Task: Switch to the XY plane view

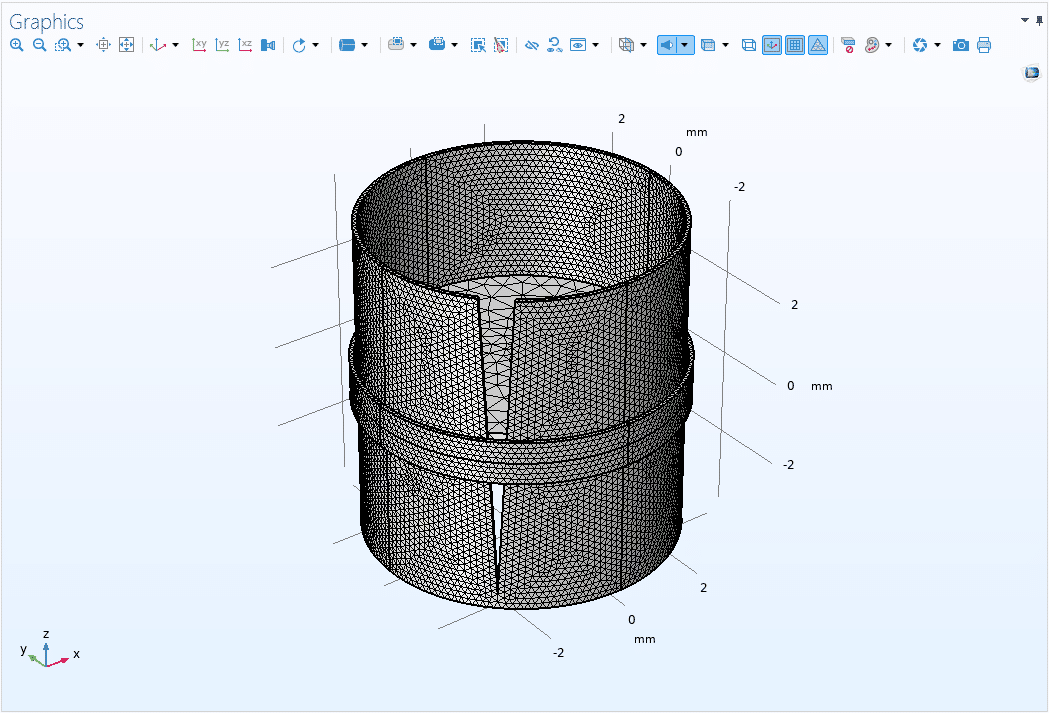Action: (x=199, y=45)
